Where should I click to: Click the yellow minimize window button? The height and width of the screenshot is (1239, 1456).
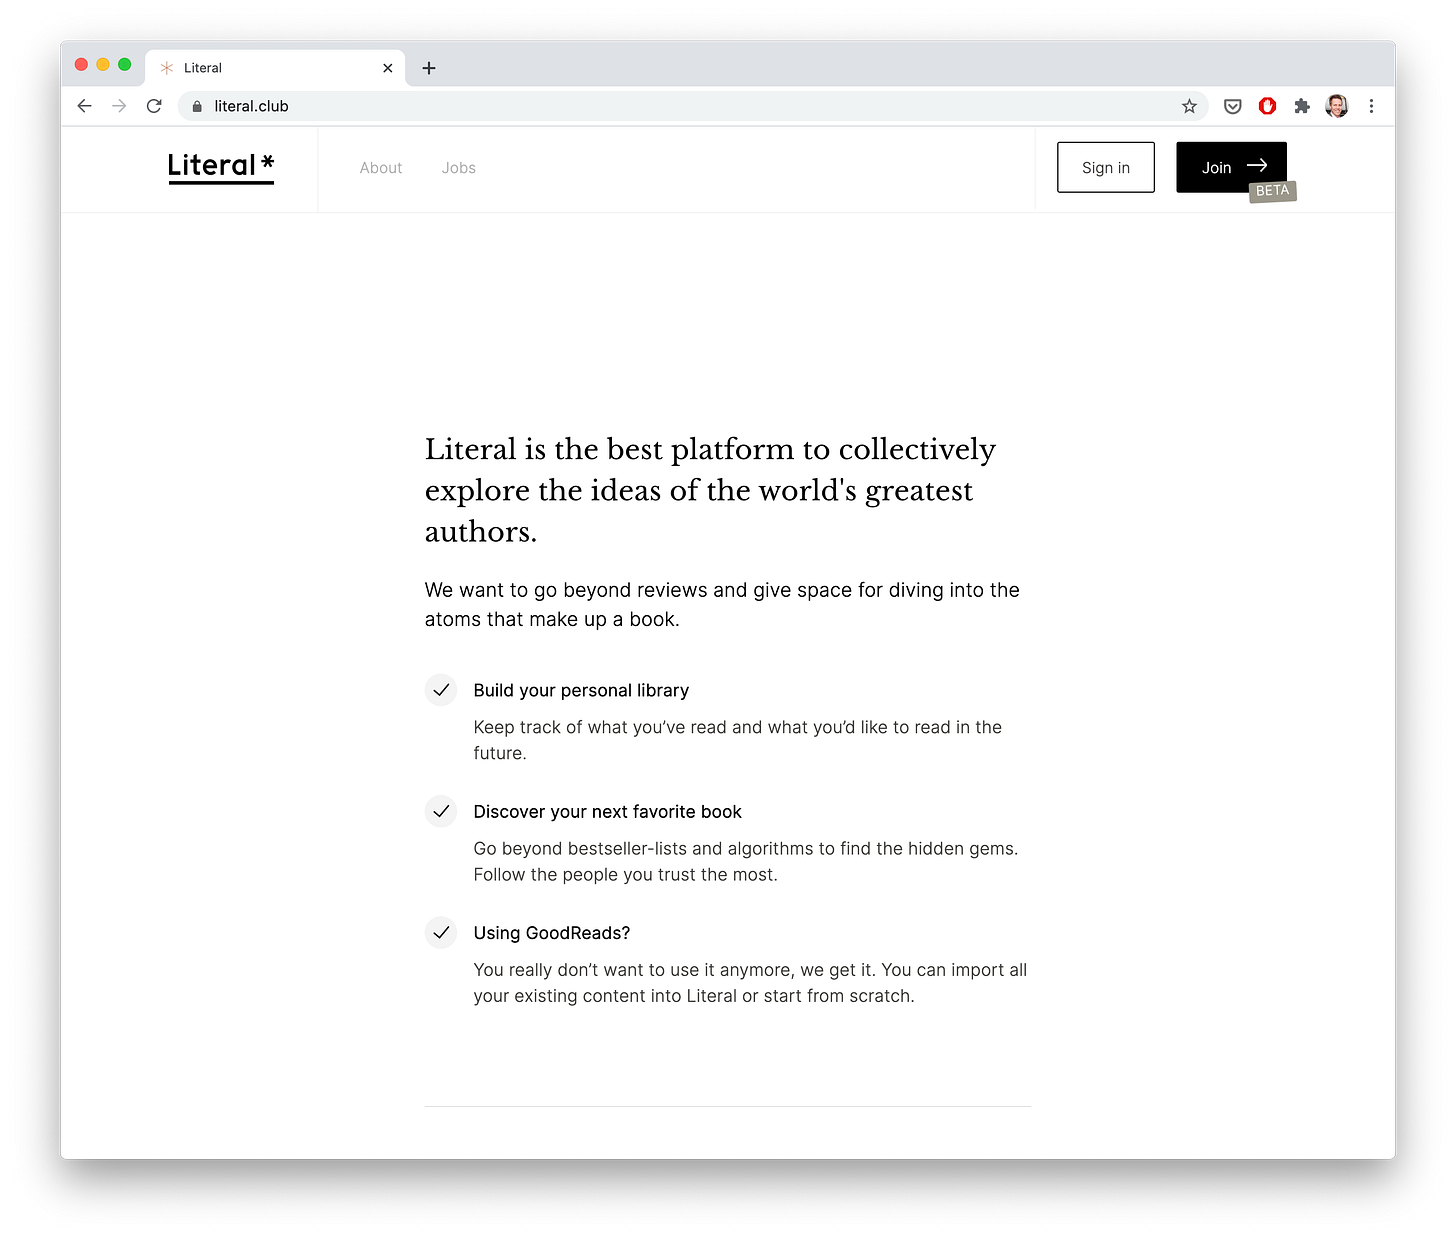(x=103, y=64)
